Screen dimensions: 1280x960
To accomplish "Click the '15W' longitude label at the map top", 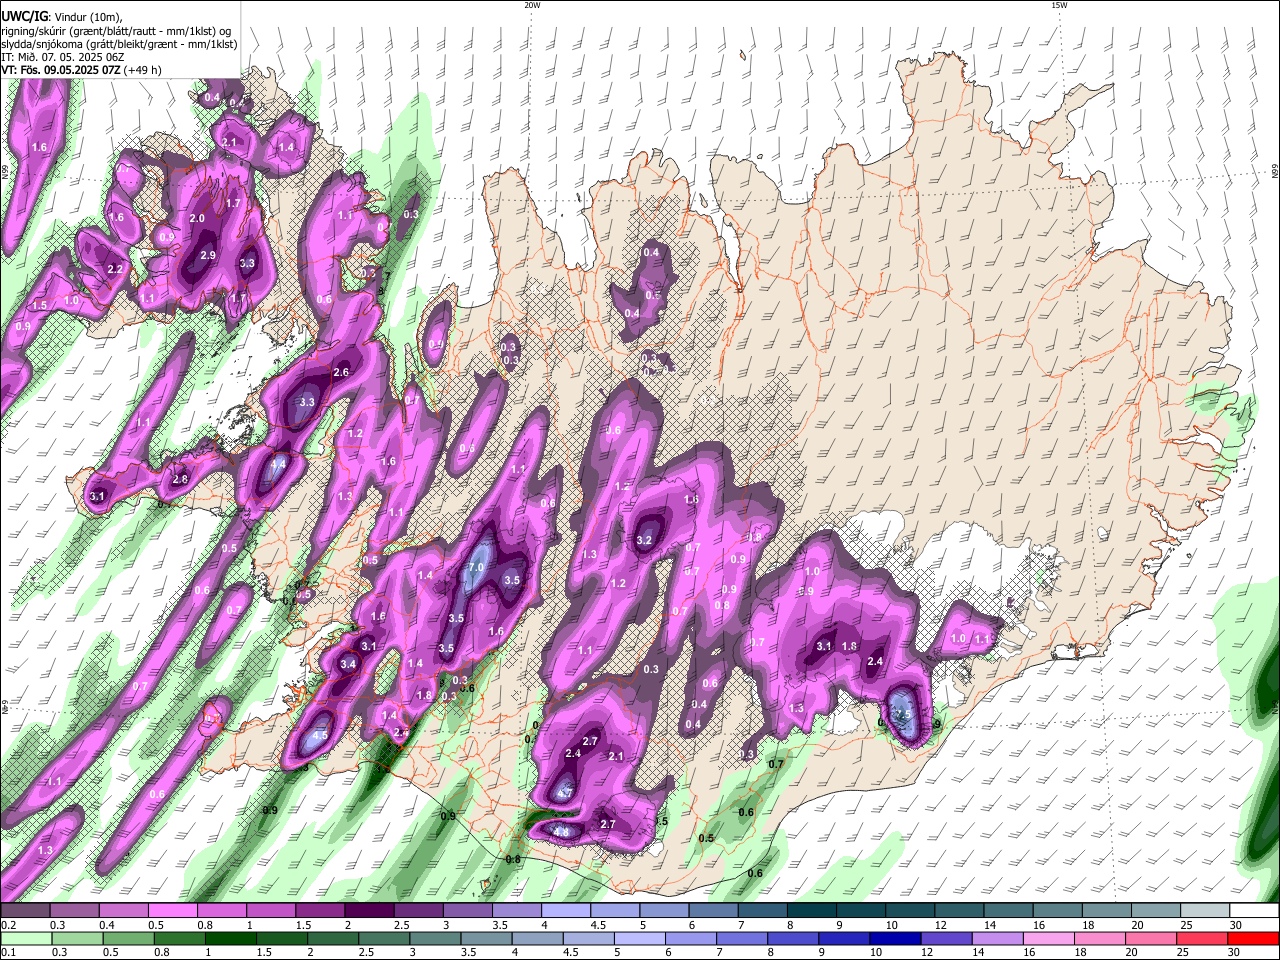I will pyautogui.click(x=1059, y=5).
